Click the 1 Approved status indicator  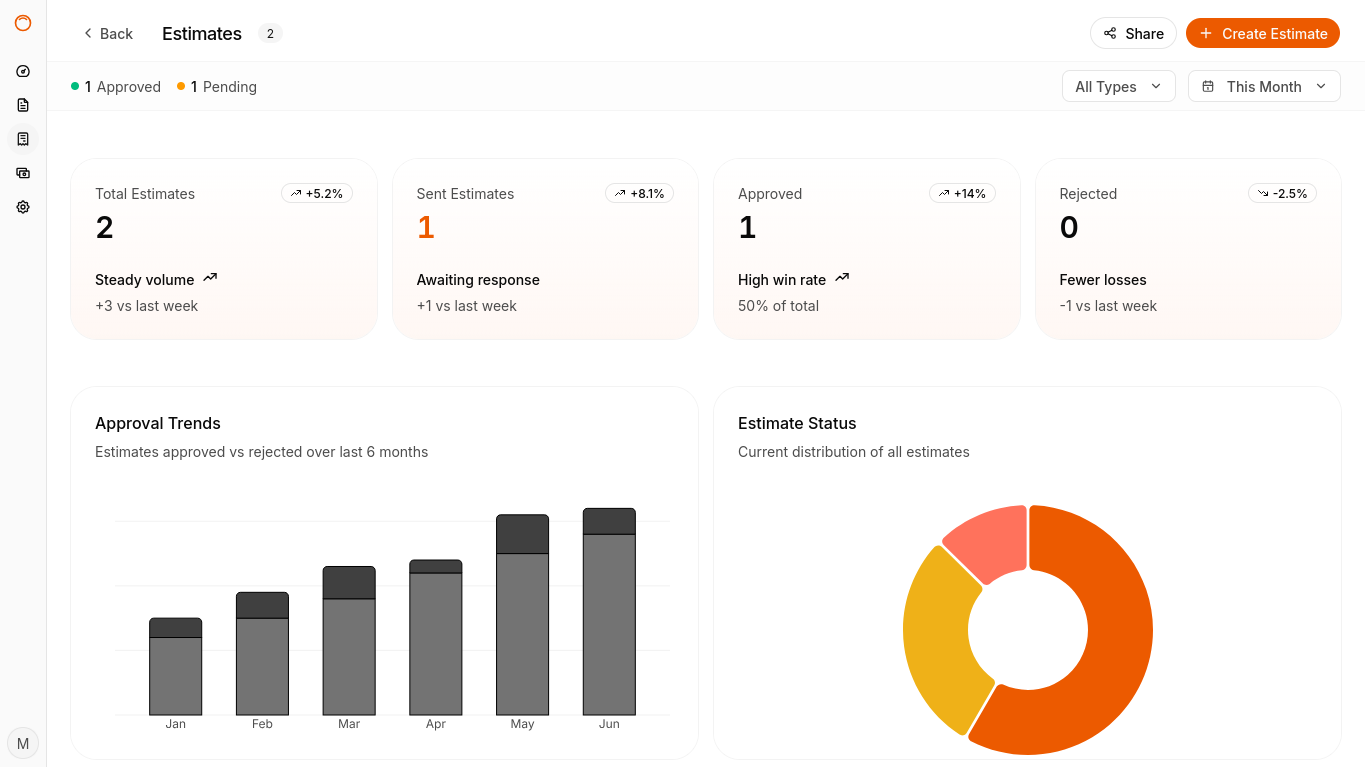tap(116, 87)
